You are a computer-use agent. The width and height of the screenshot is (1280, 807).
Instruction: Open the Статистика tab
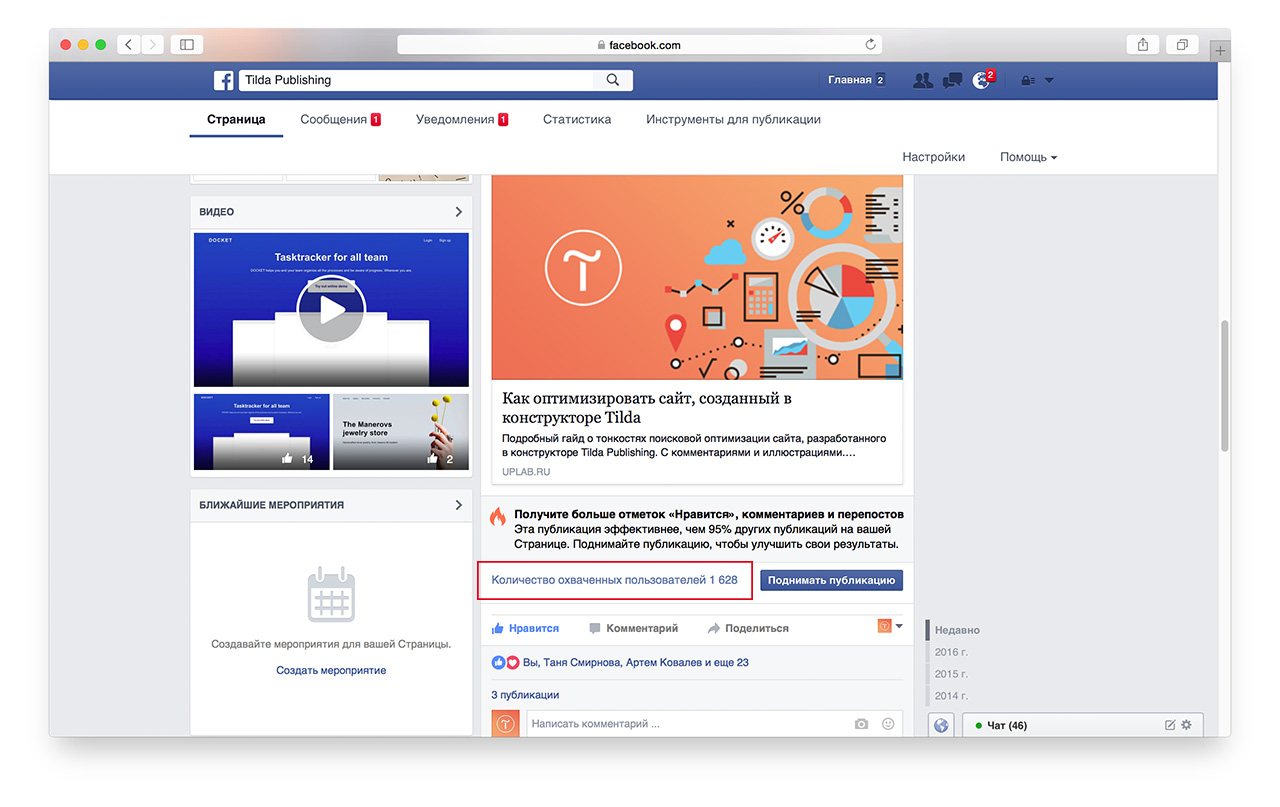577,119
